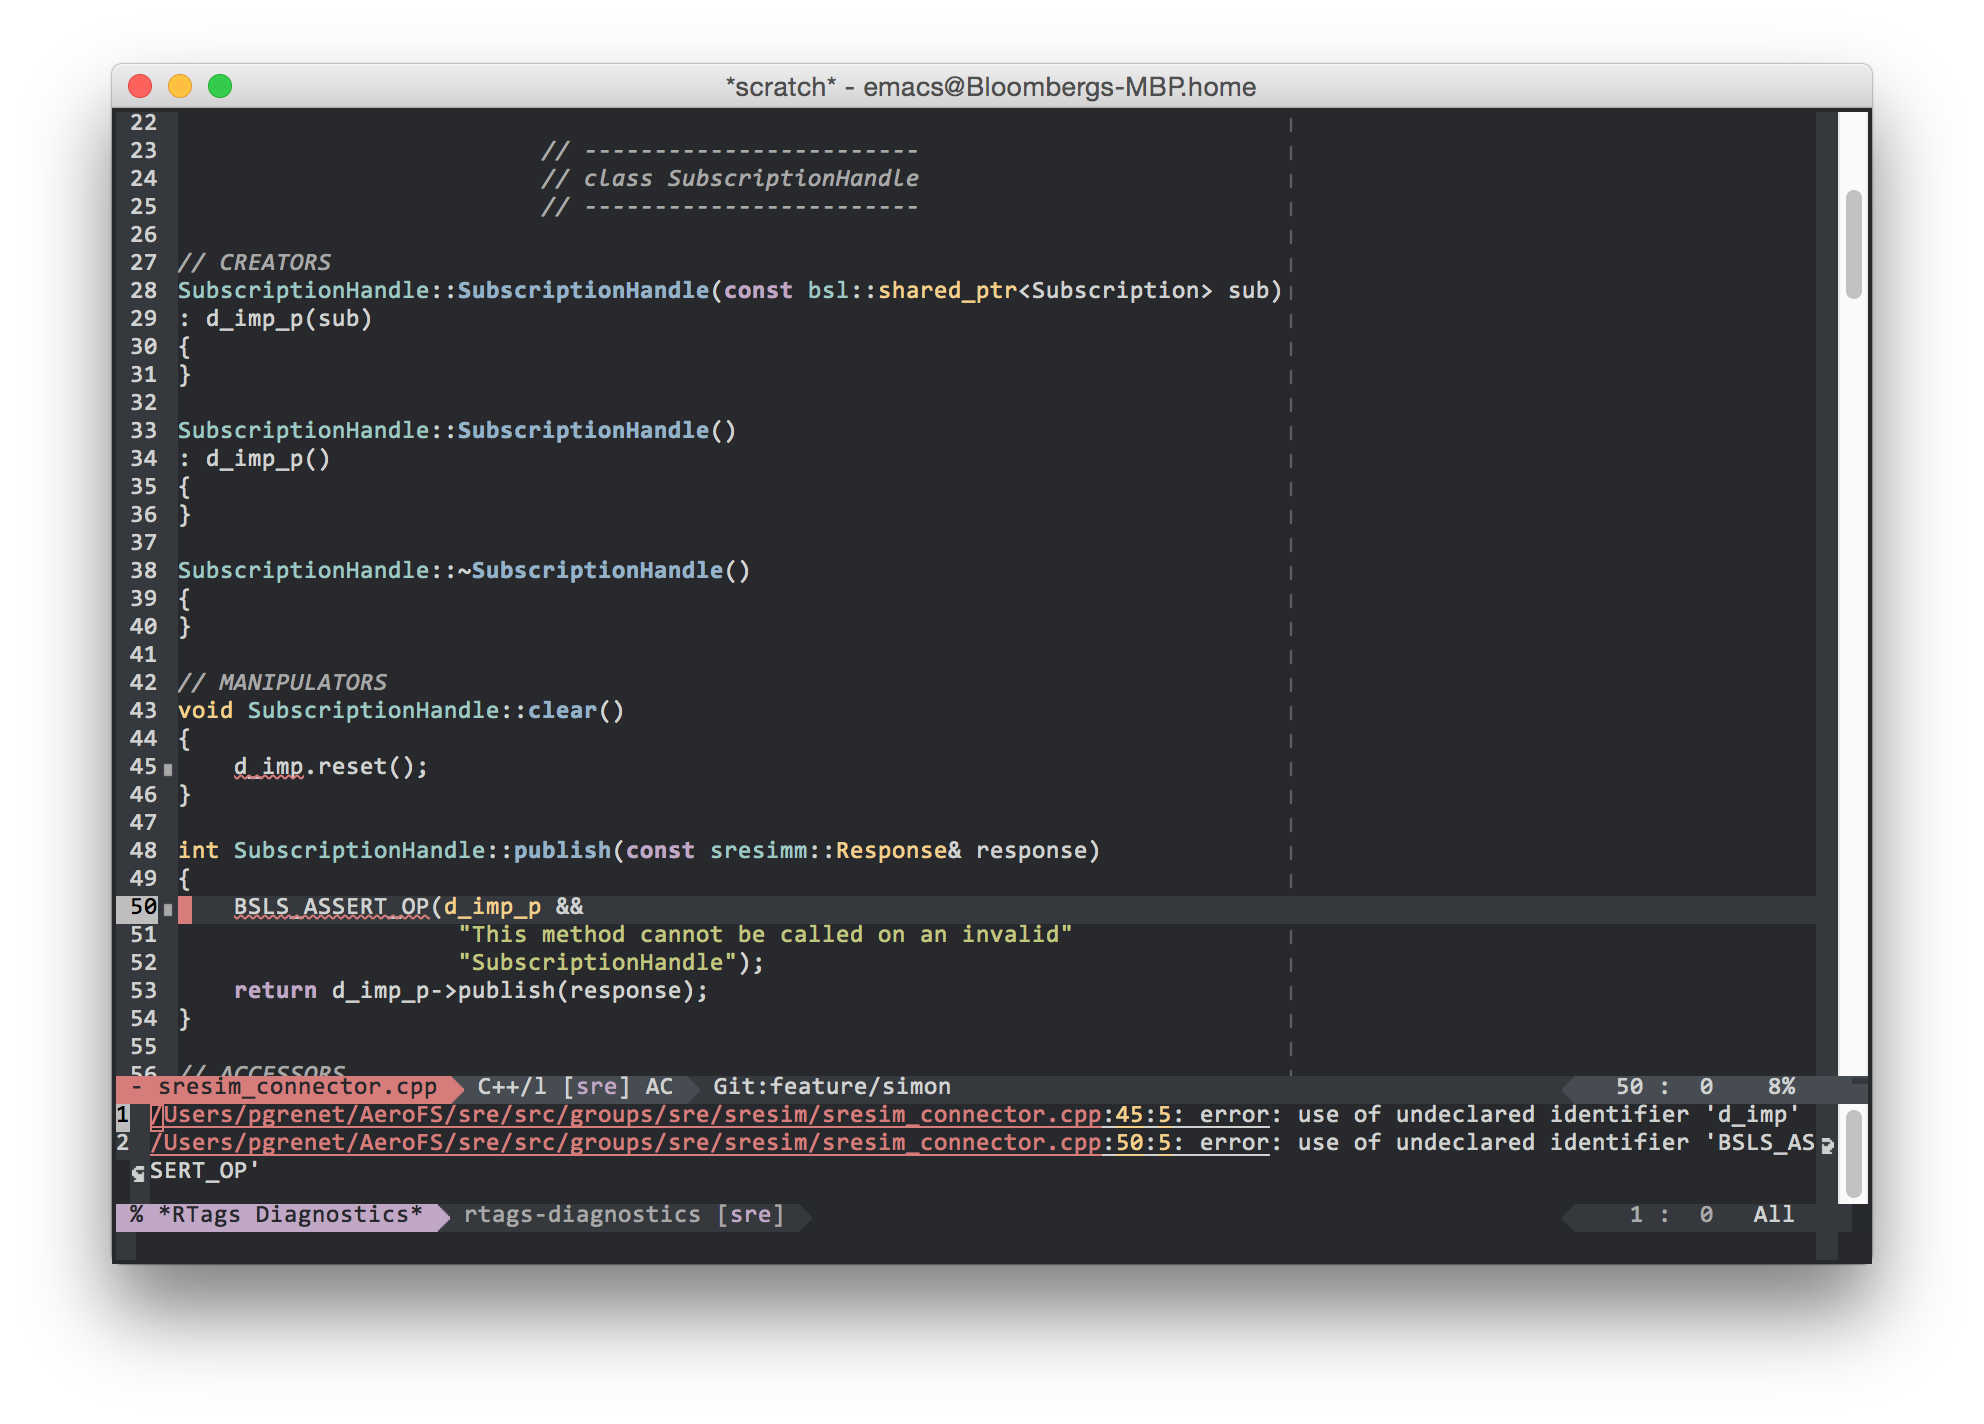The height and width of the screenshot is (1424, 1984).
Task: Click '// class SubscriptionHandle' comment
Action: coord(730,178)
